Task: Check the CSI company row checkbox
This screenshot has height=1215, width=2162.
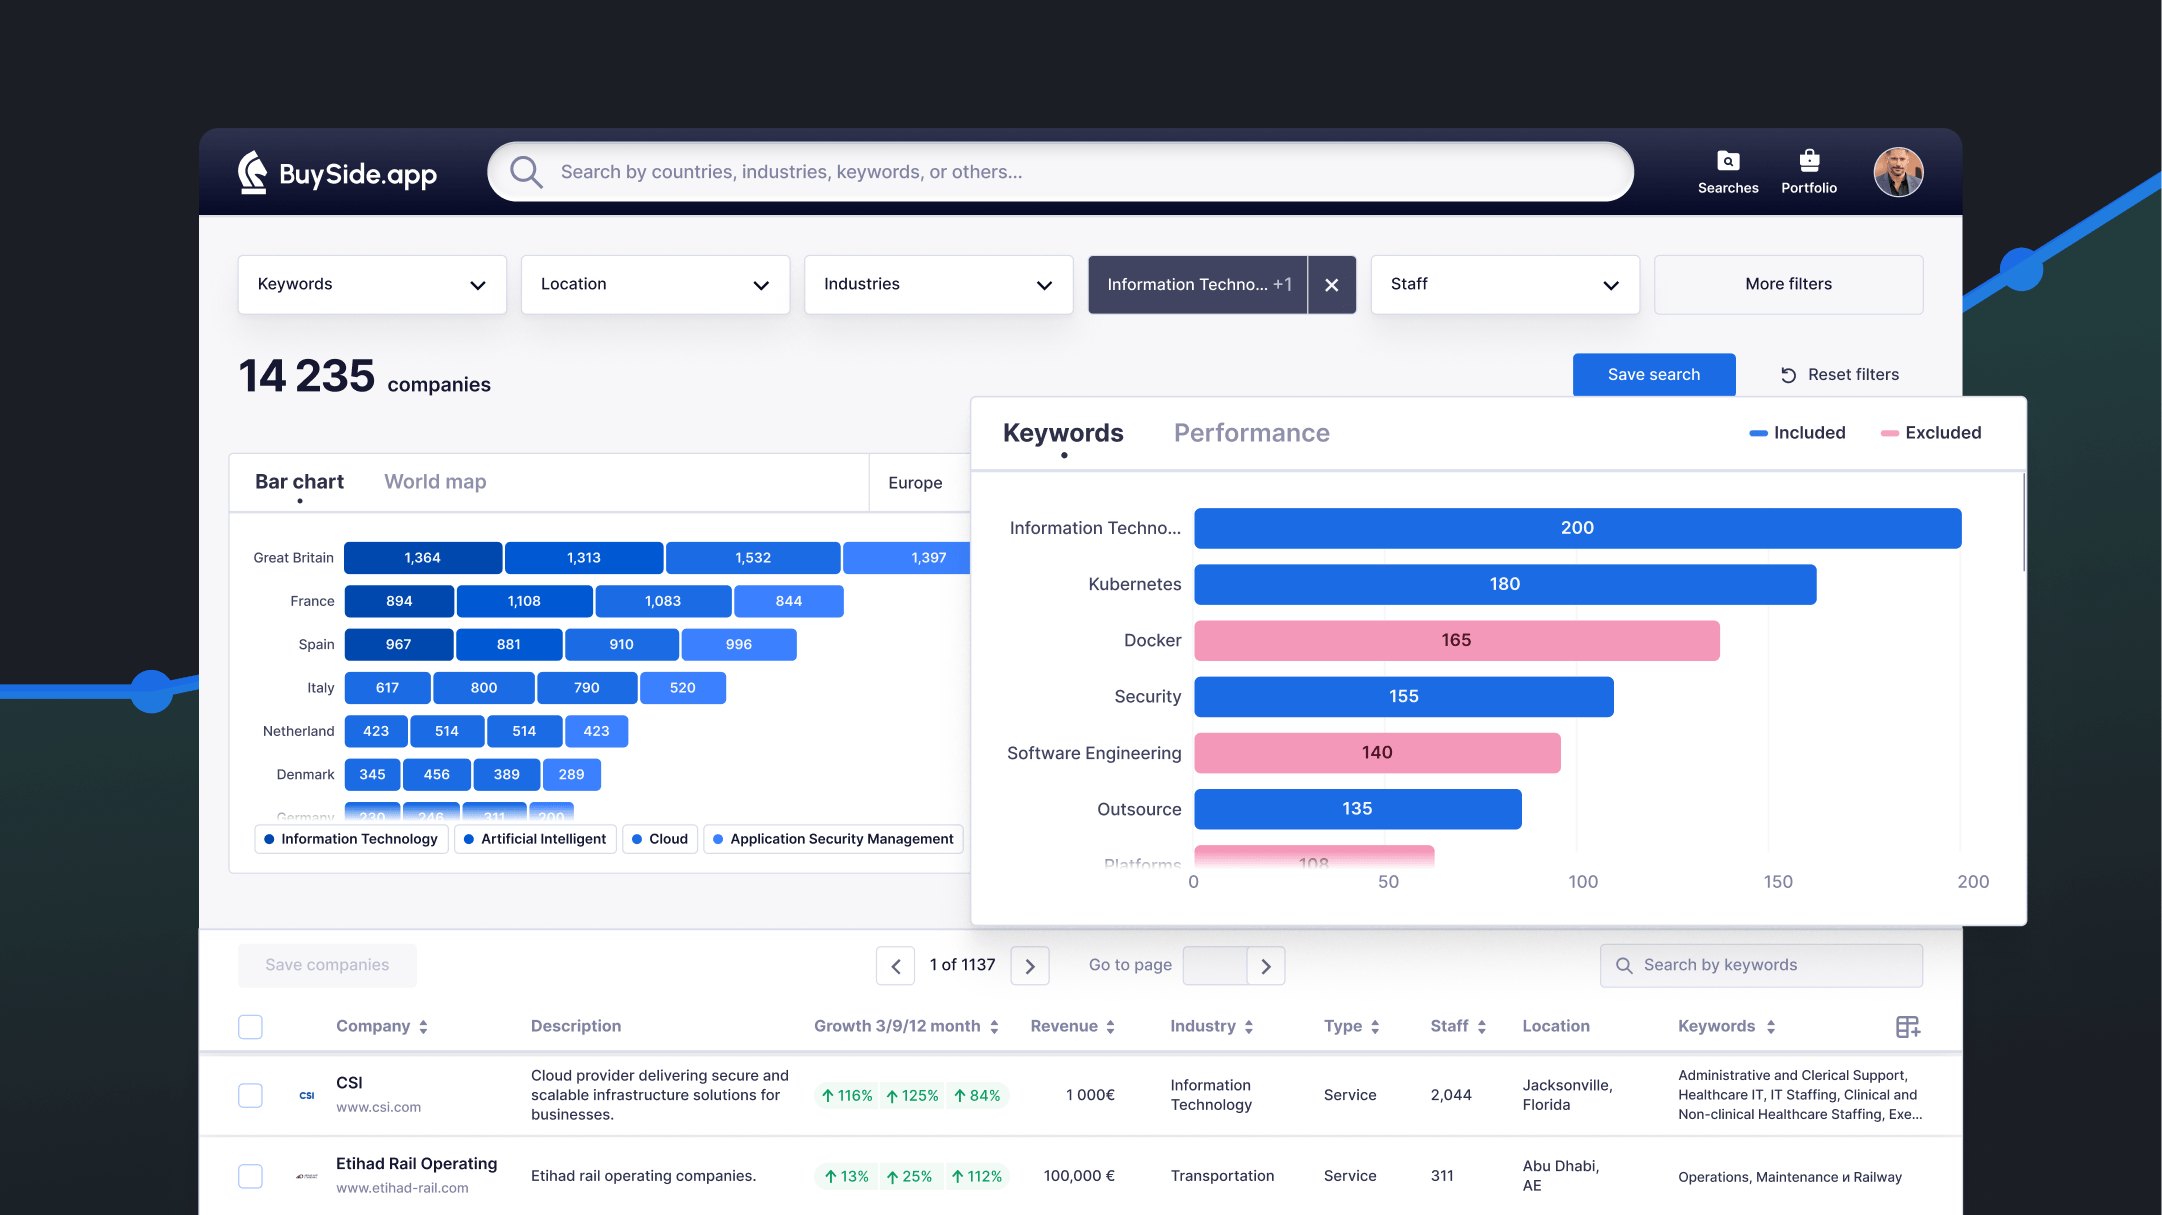Action: 250,1095
